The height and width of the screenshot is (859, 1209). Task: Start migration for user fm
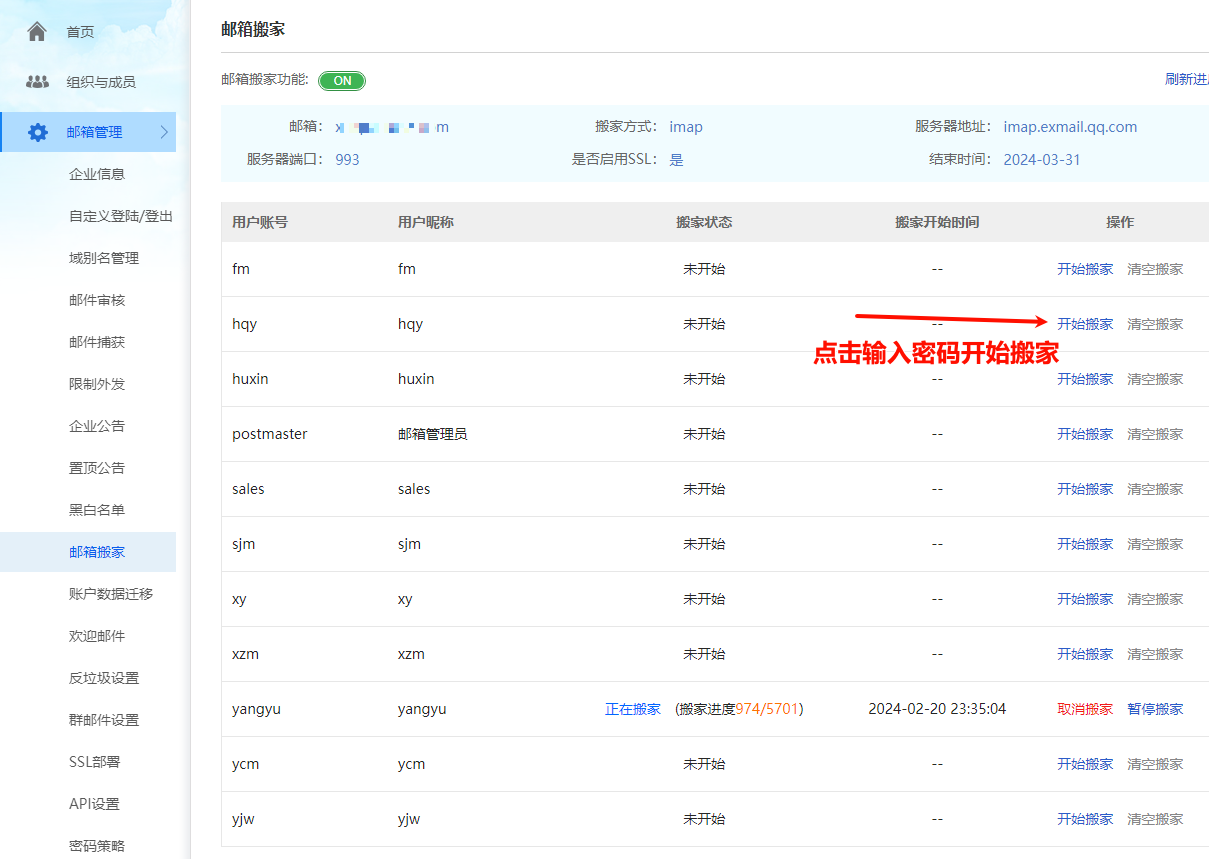(x=1085, y=269)
